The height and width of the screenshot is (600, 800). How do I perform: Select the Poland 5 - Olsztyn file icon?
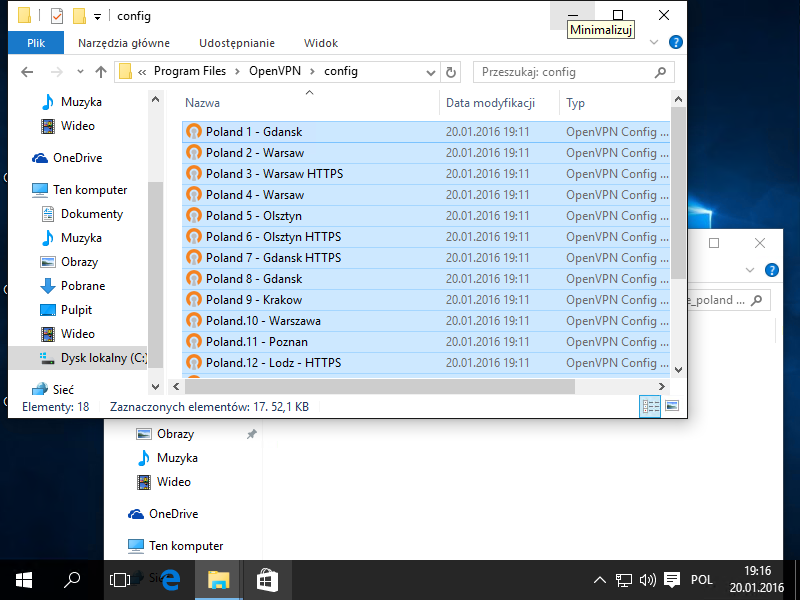[193, 216]
